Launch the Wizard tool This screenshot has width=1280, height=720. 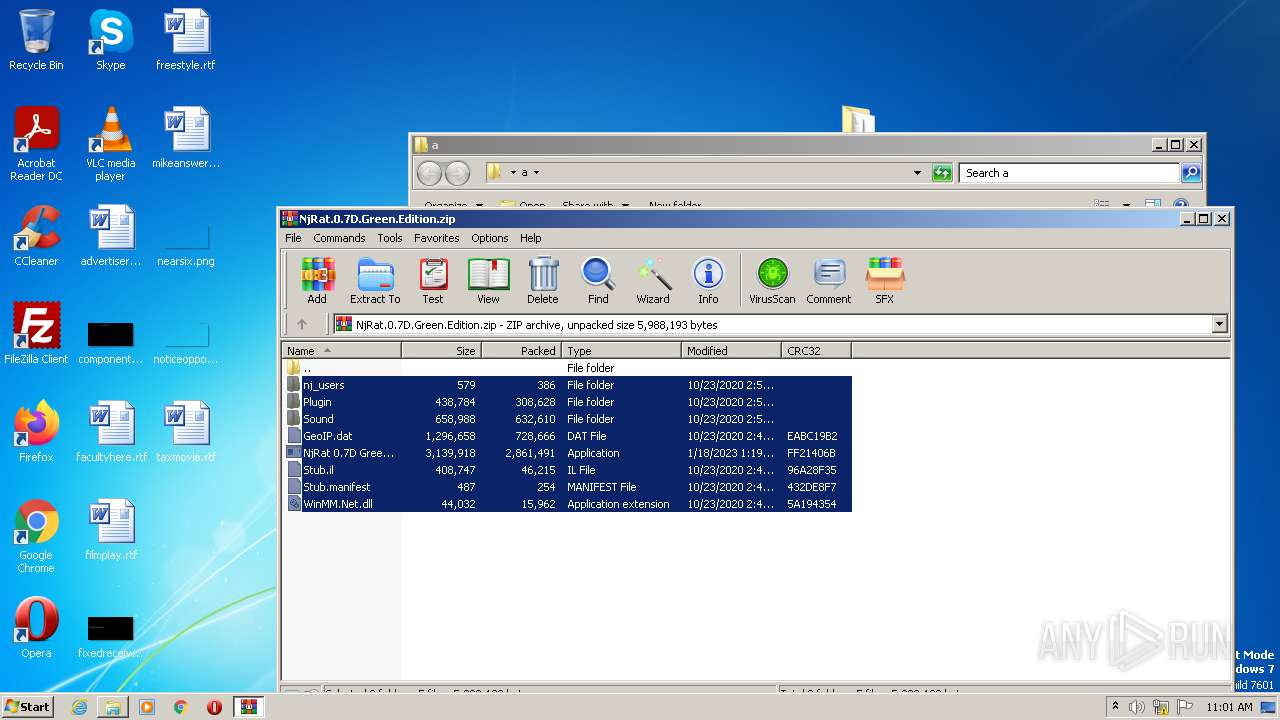click(653, 280)
